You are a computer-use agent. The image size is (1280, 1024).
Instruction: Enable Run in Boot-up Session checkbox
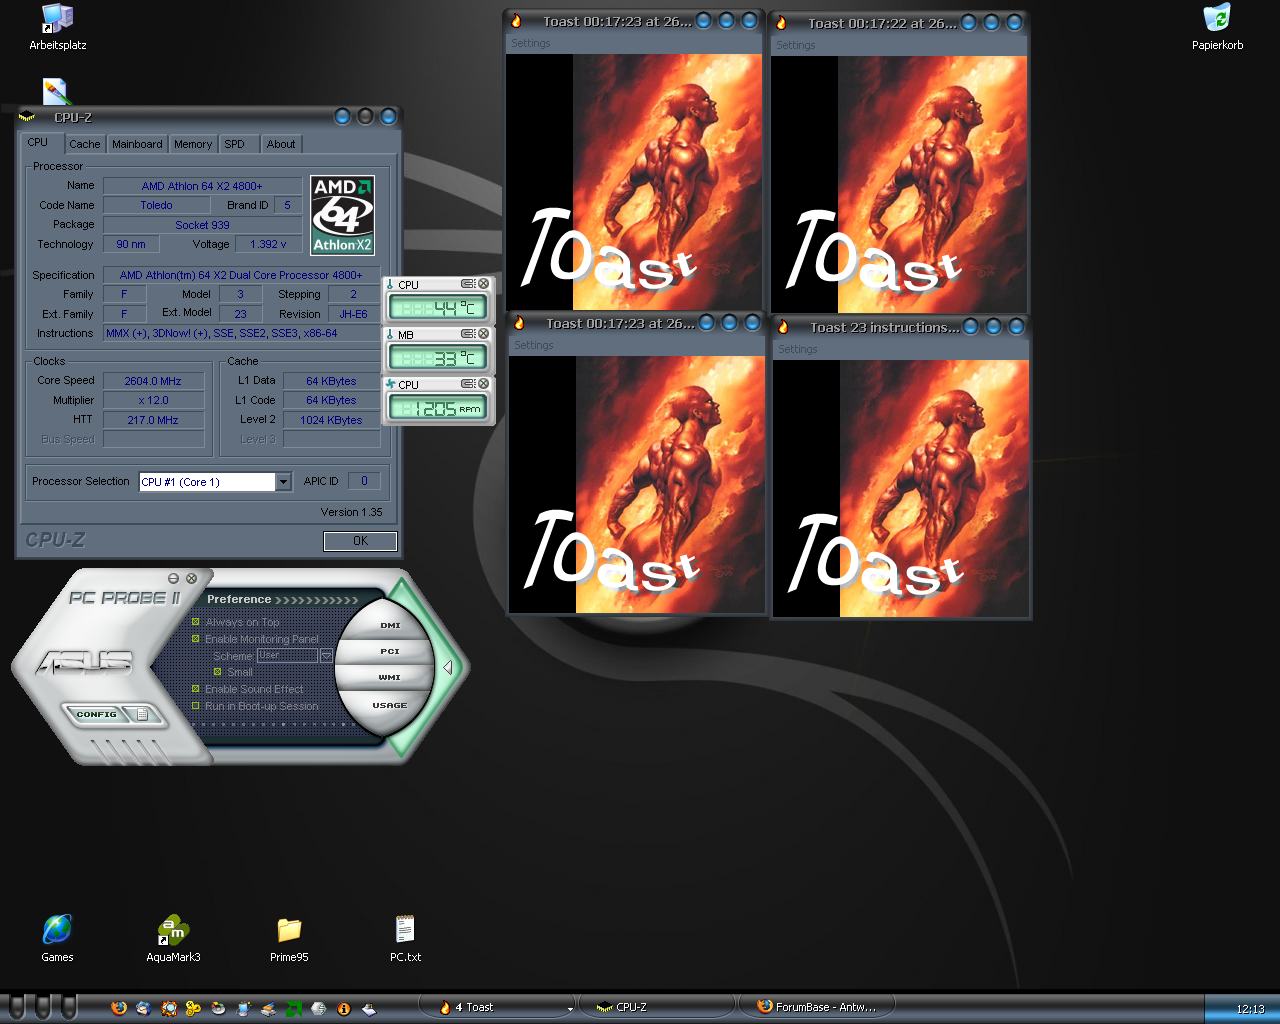click(x=196, y=706)
